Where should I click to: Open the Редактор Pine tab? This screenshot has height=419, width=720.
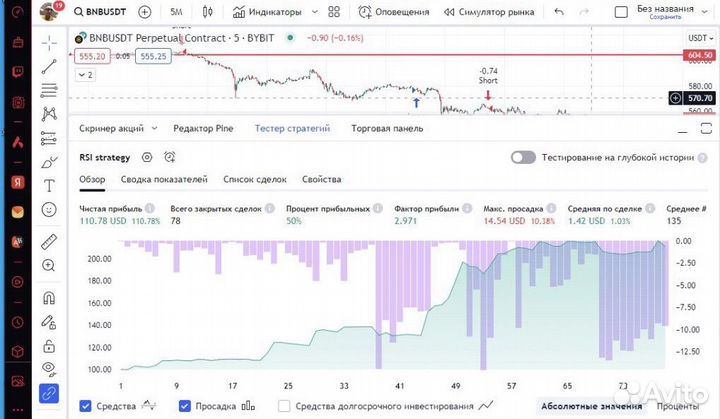coord(206,128)
